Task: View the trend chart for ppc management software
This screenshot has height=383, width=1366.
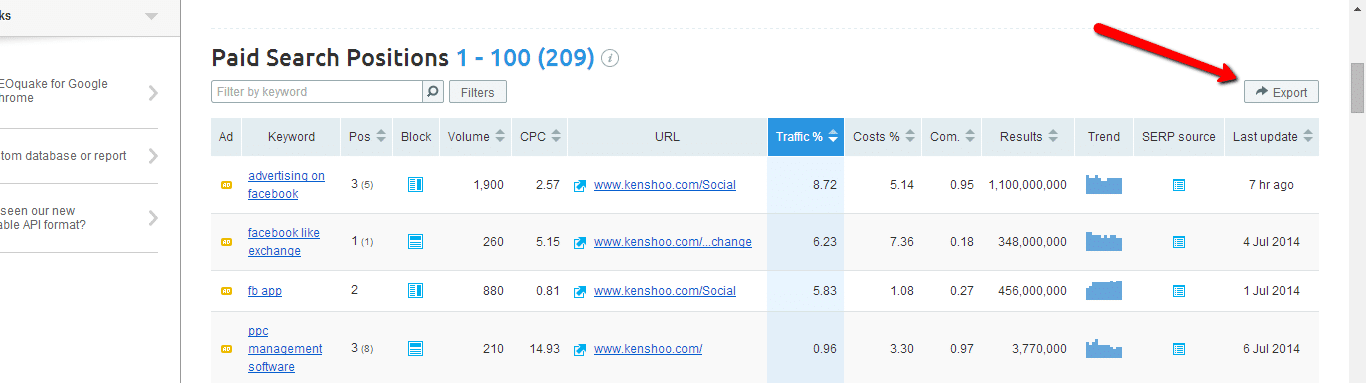Action: click(x=1104, y=348)
